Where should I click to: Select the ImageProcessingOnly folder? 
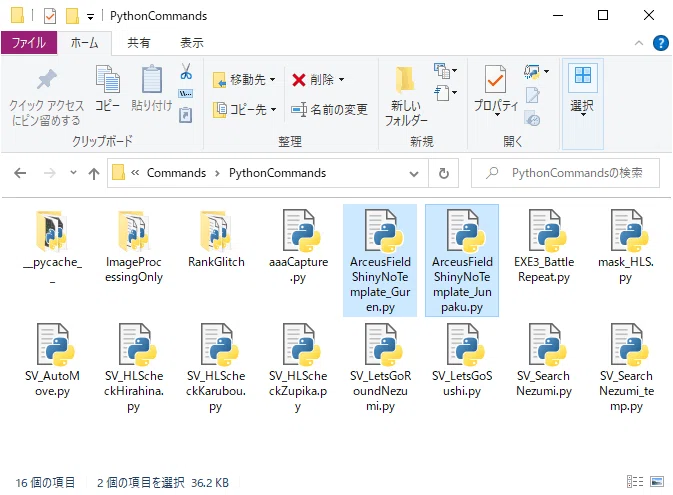point(134,246)
